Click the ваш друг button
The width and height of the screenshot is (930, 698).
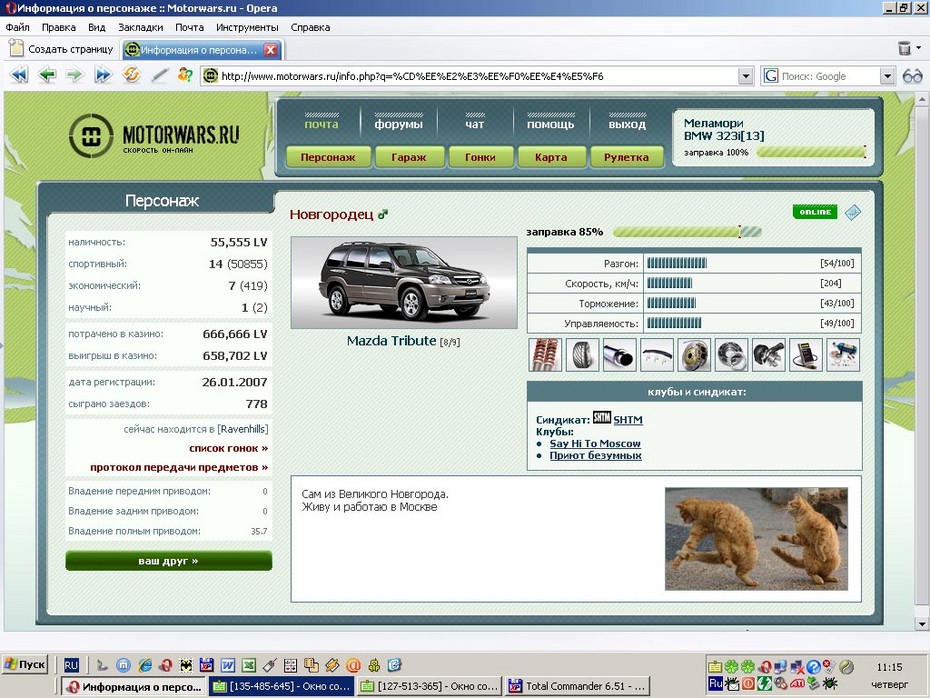coord(168,561)
